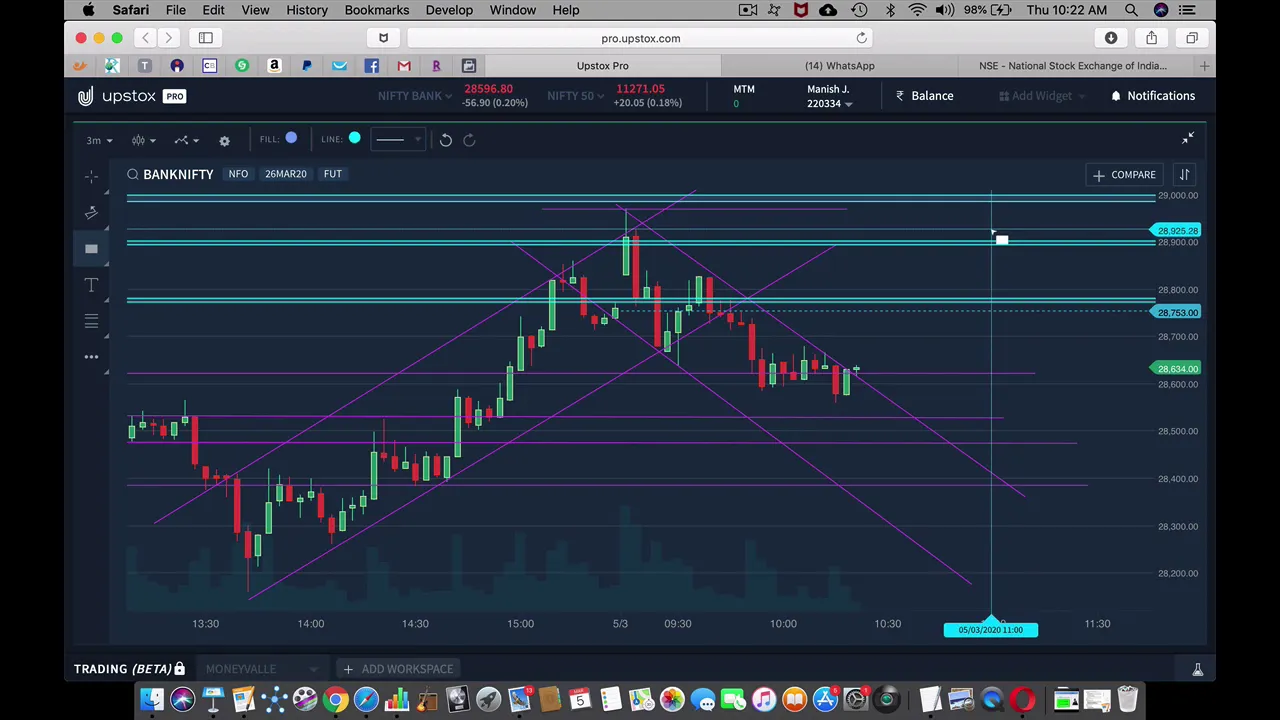Switch to the (14) WhatsApp tab
This screenshot has height=720, width=1280.
(840, 66)
